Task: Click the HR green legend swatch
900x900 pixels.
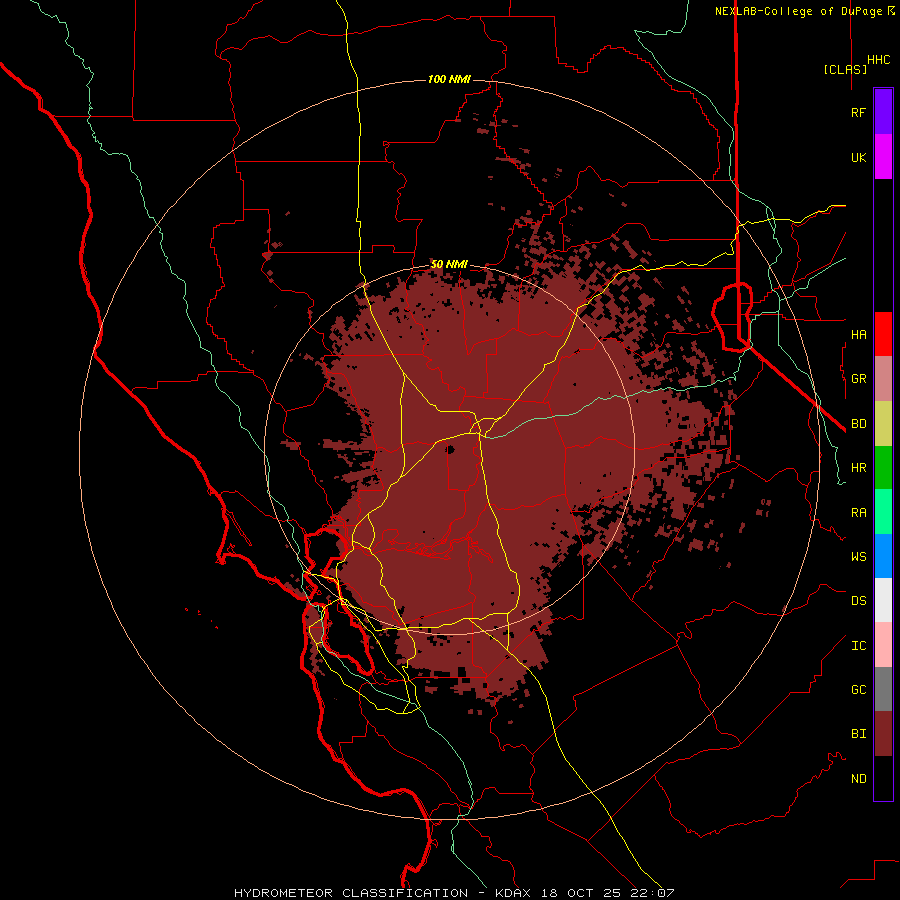Action: [883, 468]
